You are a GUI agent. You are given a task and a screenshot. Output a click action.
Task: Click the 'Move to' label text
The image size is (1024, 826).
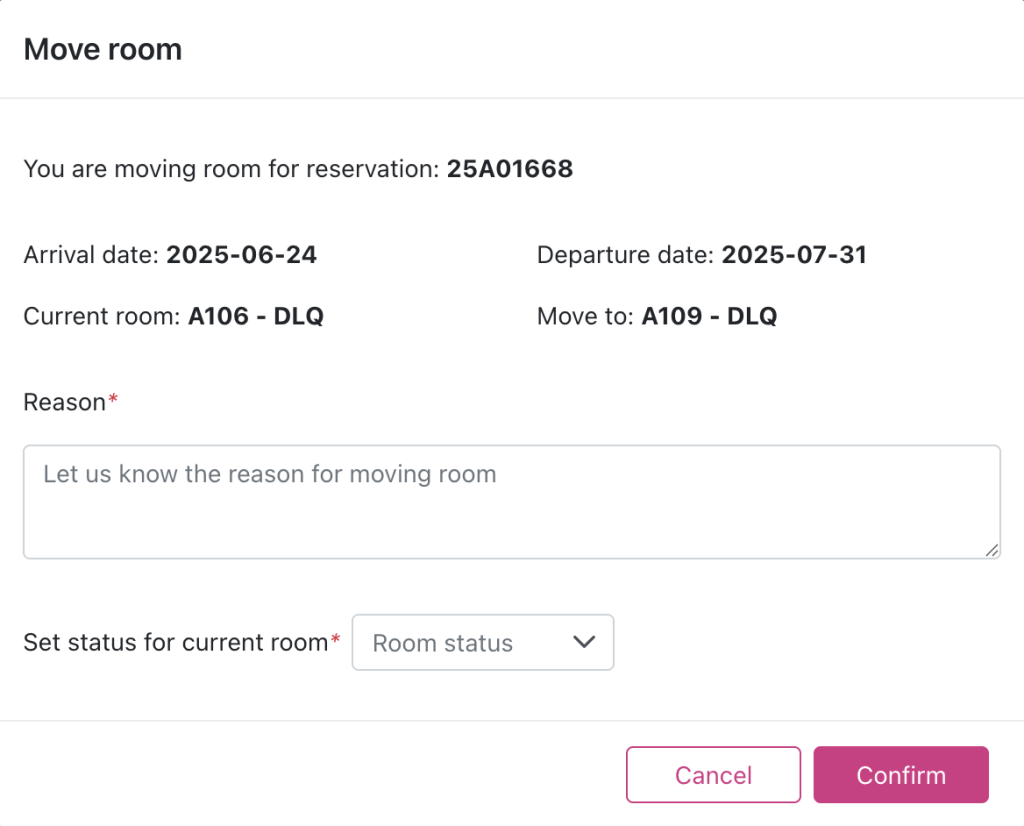click(584, 317)
